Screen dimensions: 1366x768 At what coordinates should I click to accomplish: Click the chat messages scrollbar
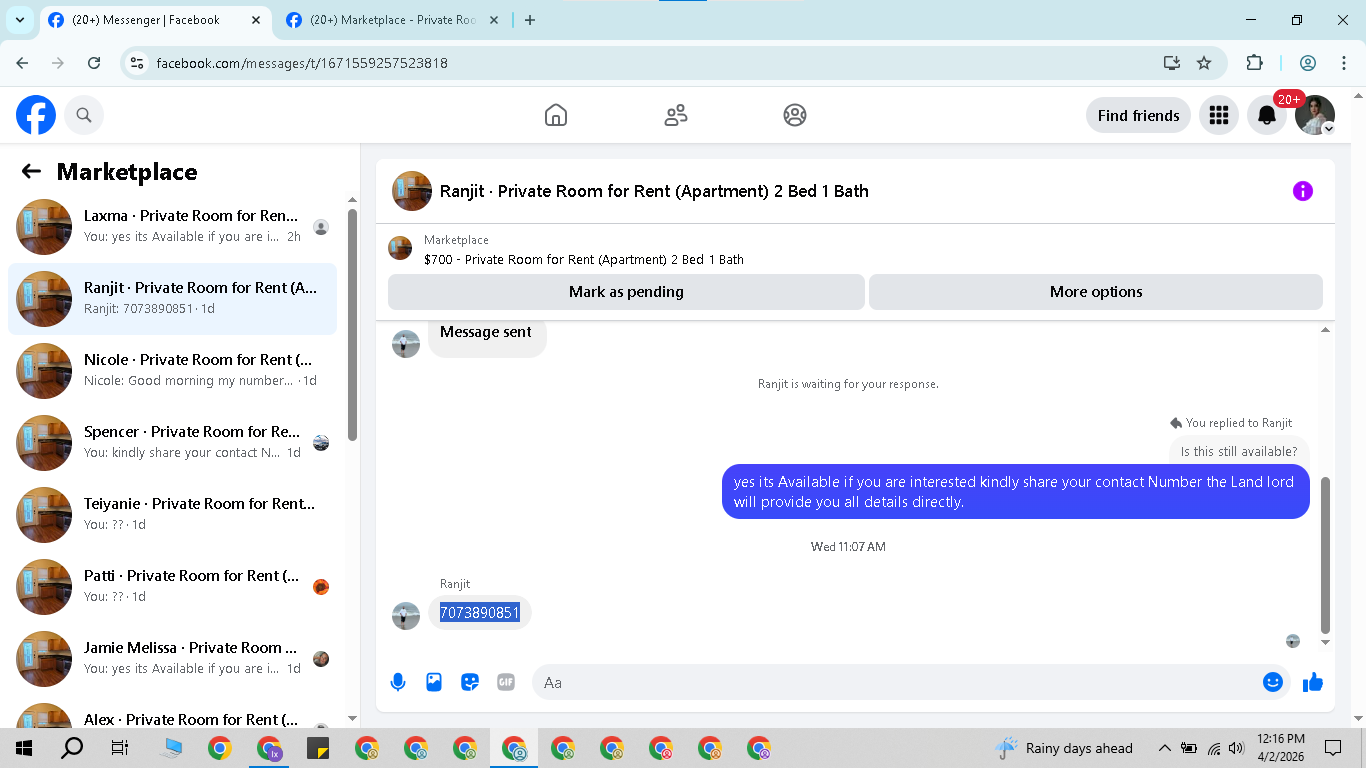(1326, 555)
